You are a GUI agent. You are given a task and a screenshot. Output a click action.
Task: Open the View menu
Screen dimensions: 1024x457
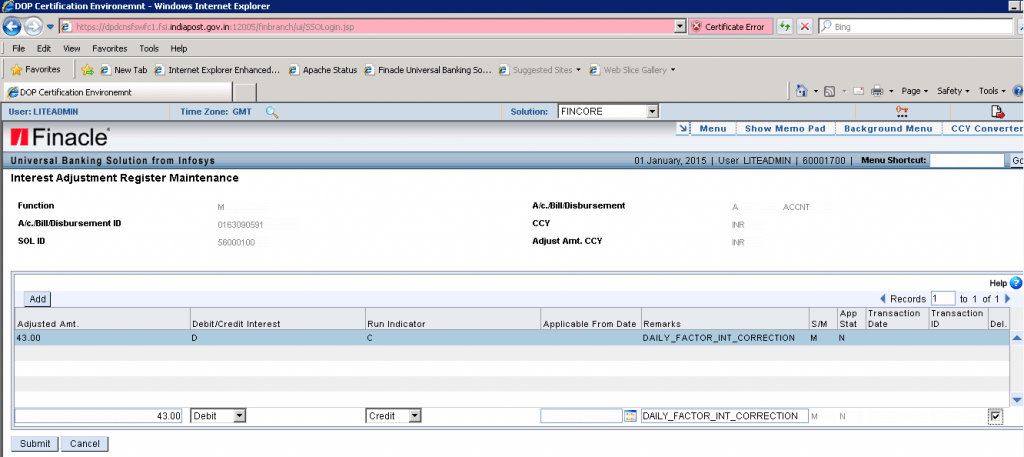71,48
